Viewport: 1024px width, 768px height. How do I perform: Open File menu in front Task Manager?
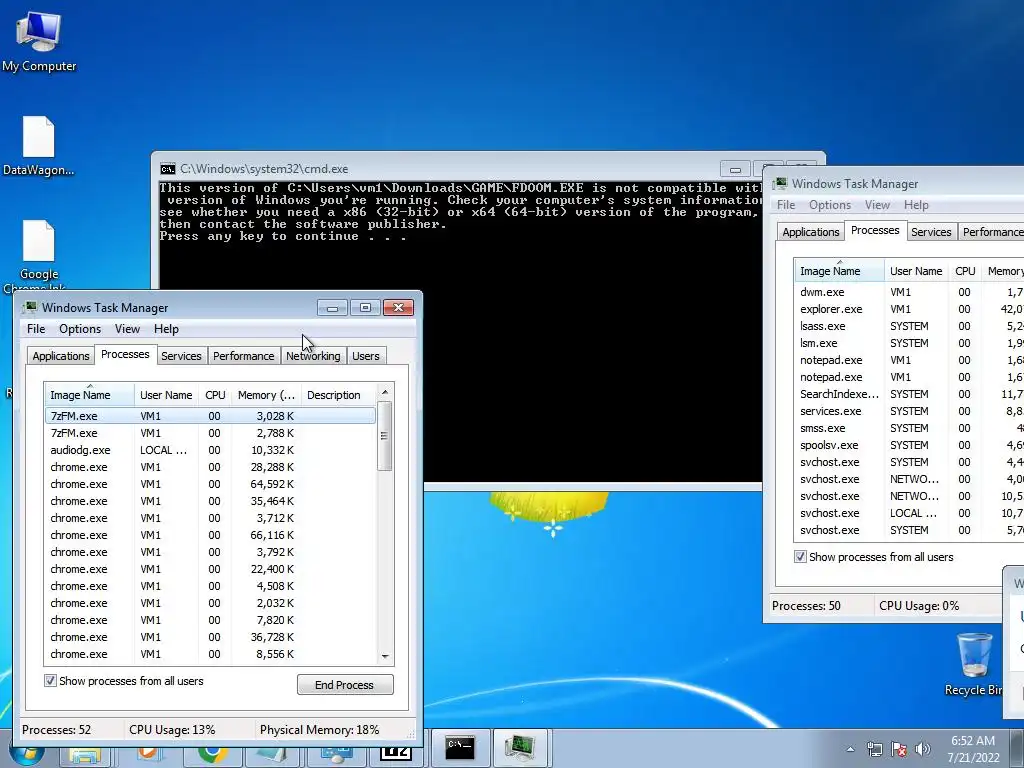tap(36, 328)
